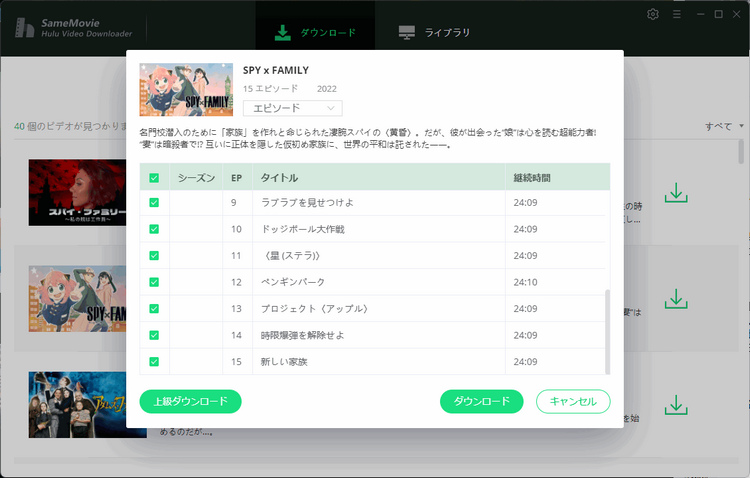Select the 新しい家族 title text

[284, 362]
